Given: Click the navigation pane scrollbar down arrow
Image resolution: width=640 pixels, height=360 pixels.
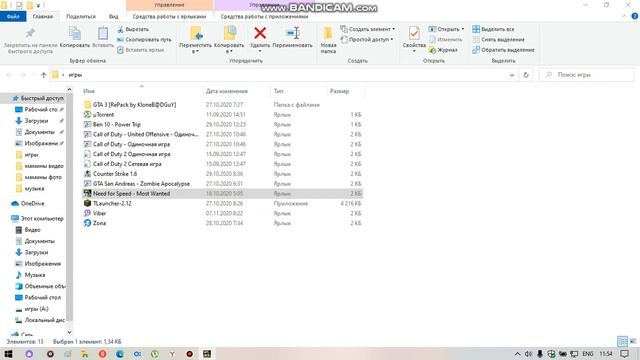Looking at the screenshot, I should [x=69, y=332].
